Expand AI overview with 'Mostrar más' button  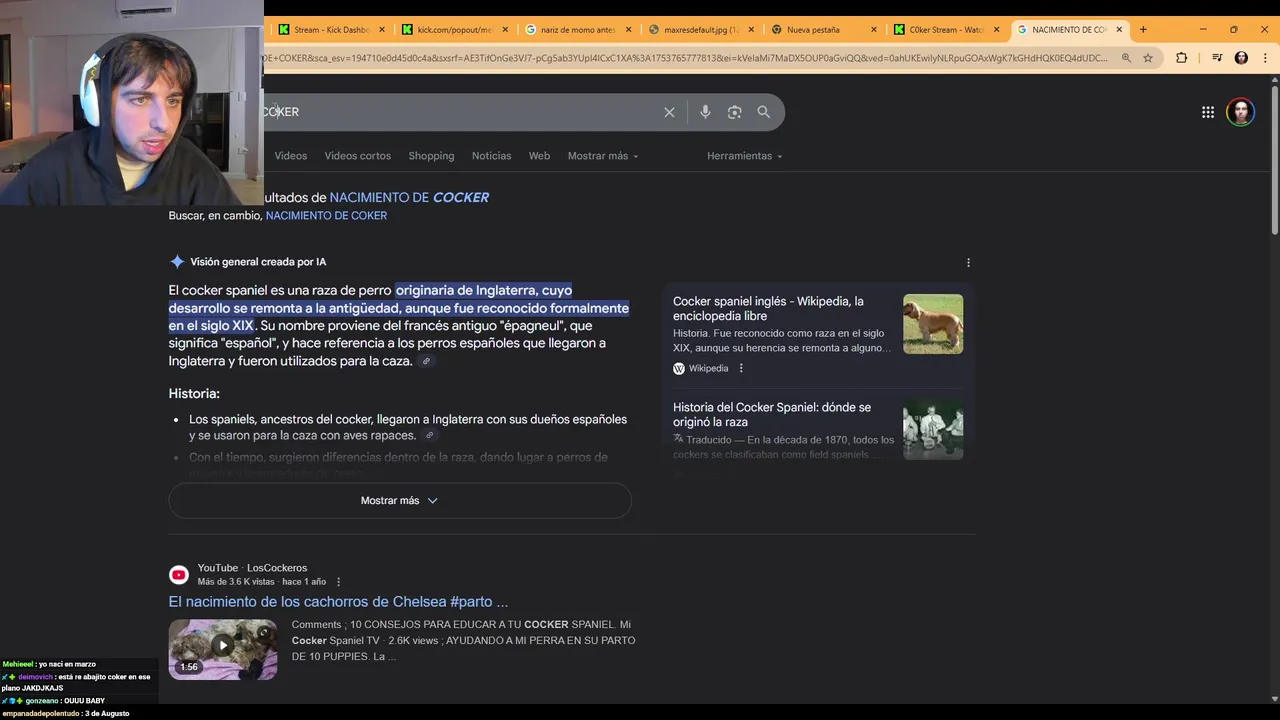click(x=400, y=500)
